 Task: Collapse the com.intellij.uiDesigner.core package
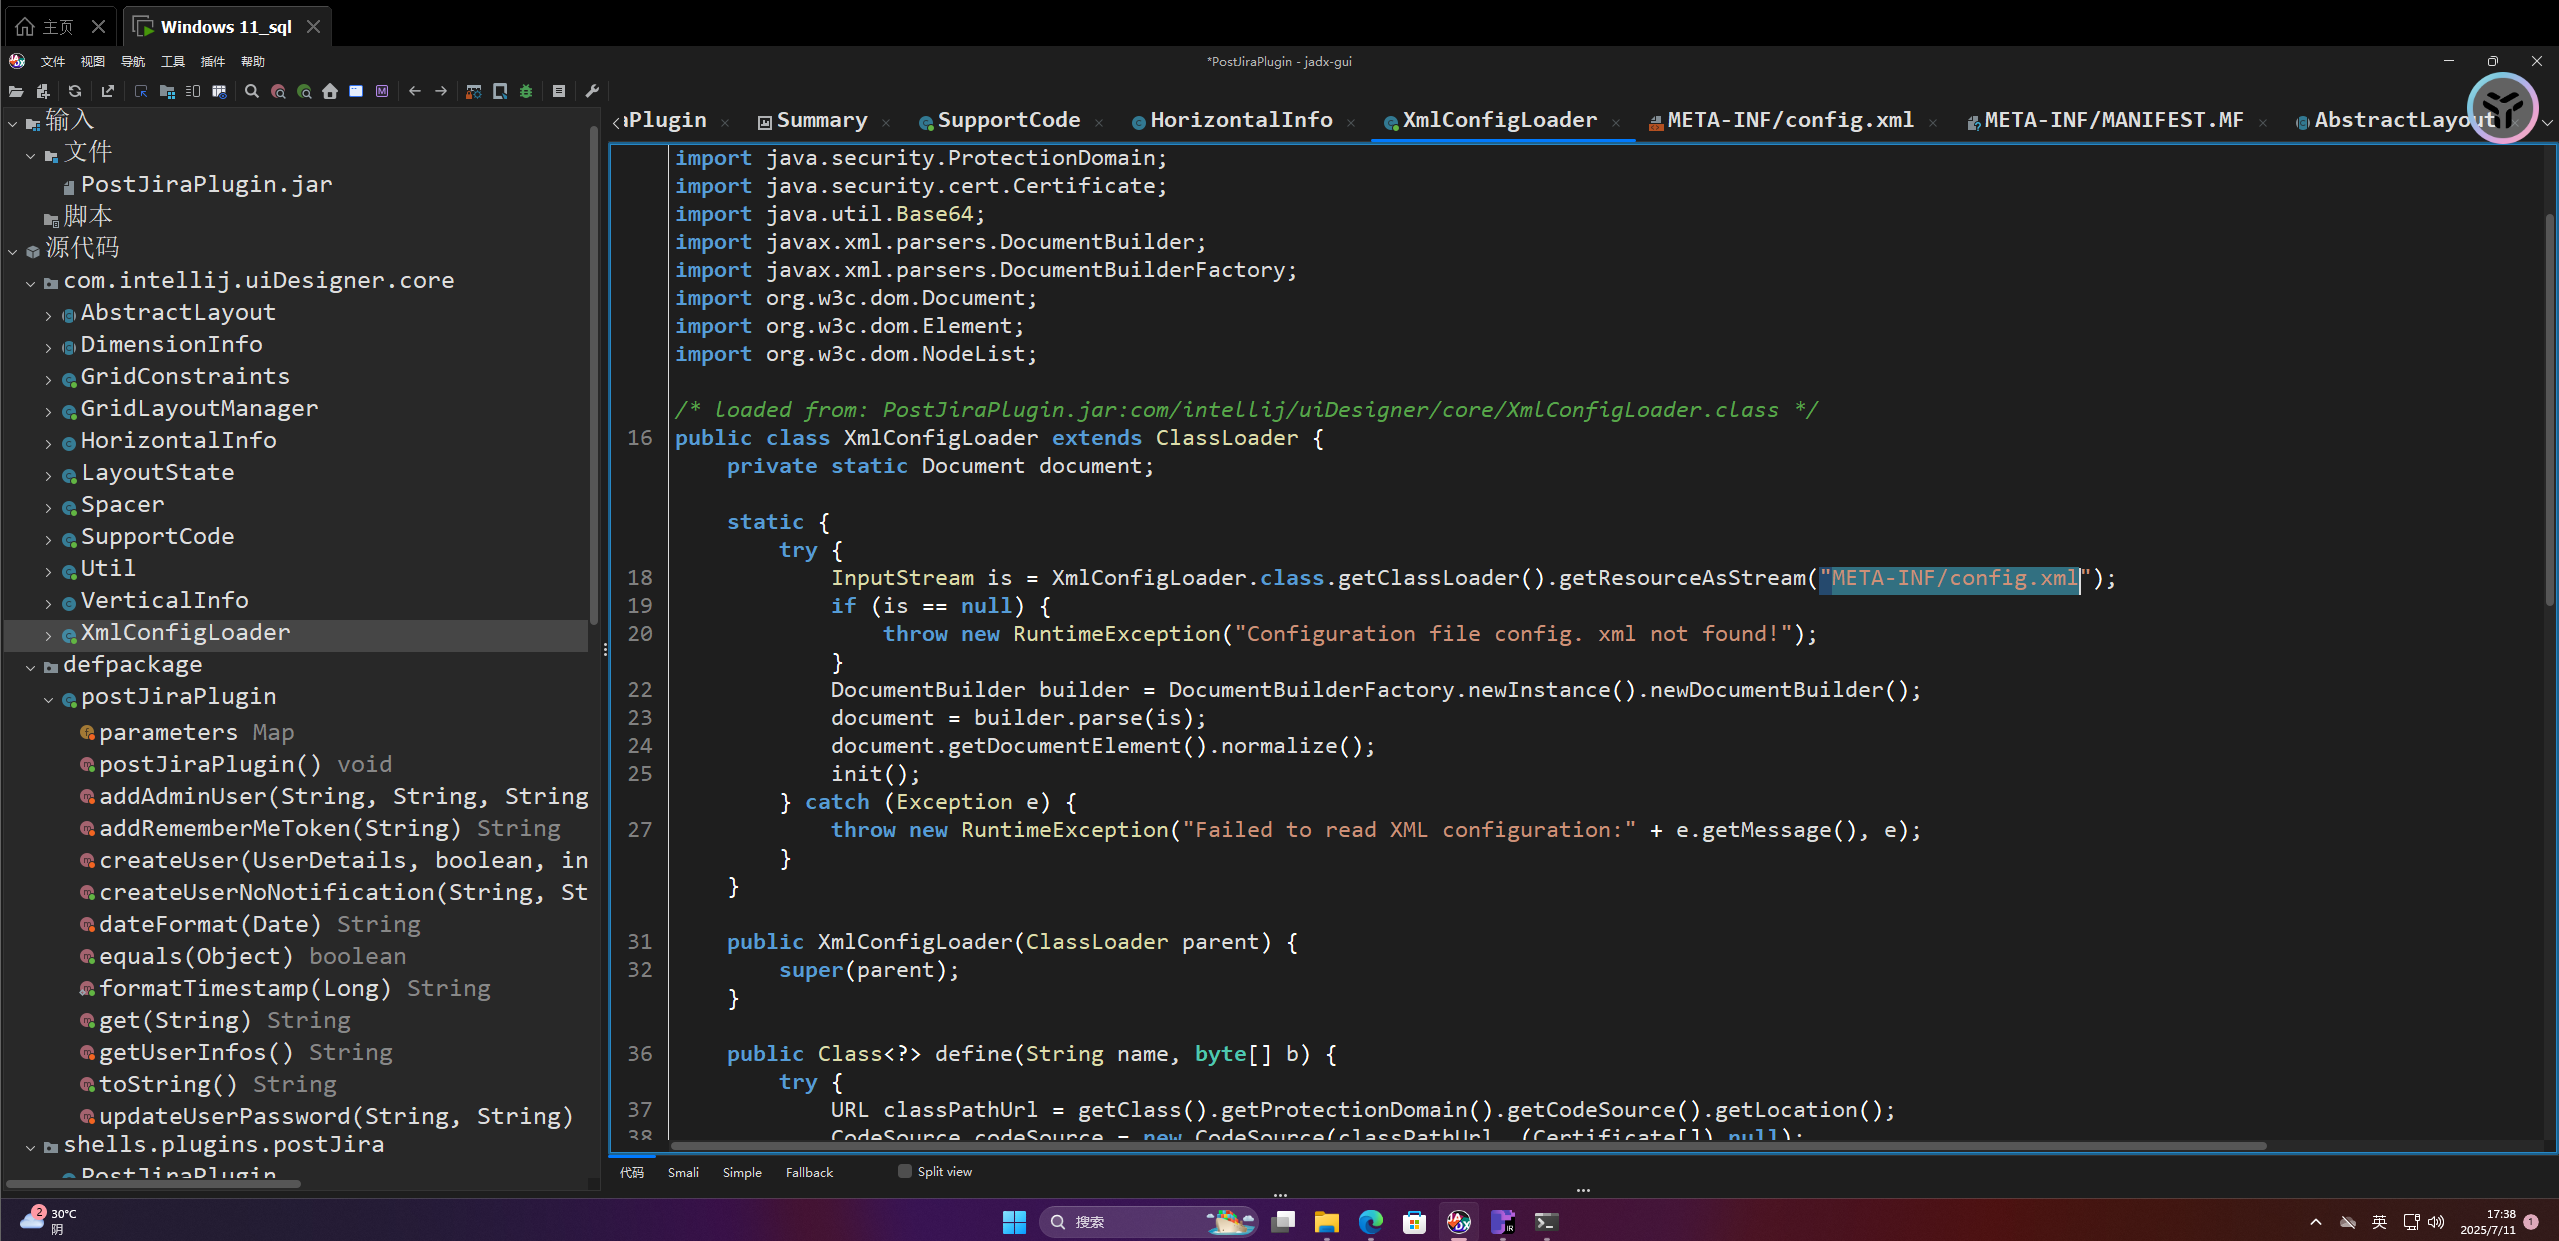click(x=31, y=283)
